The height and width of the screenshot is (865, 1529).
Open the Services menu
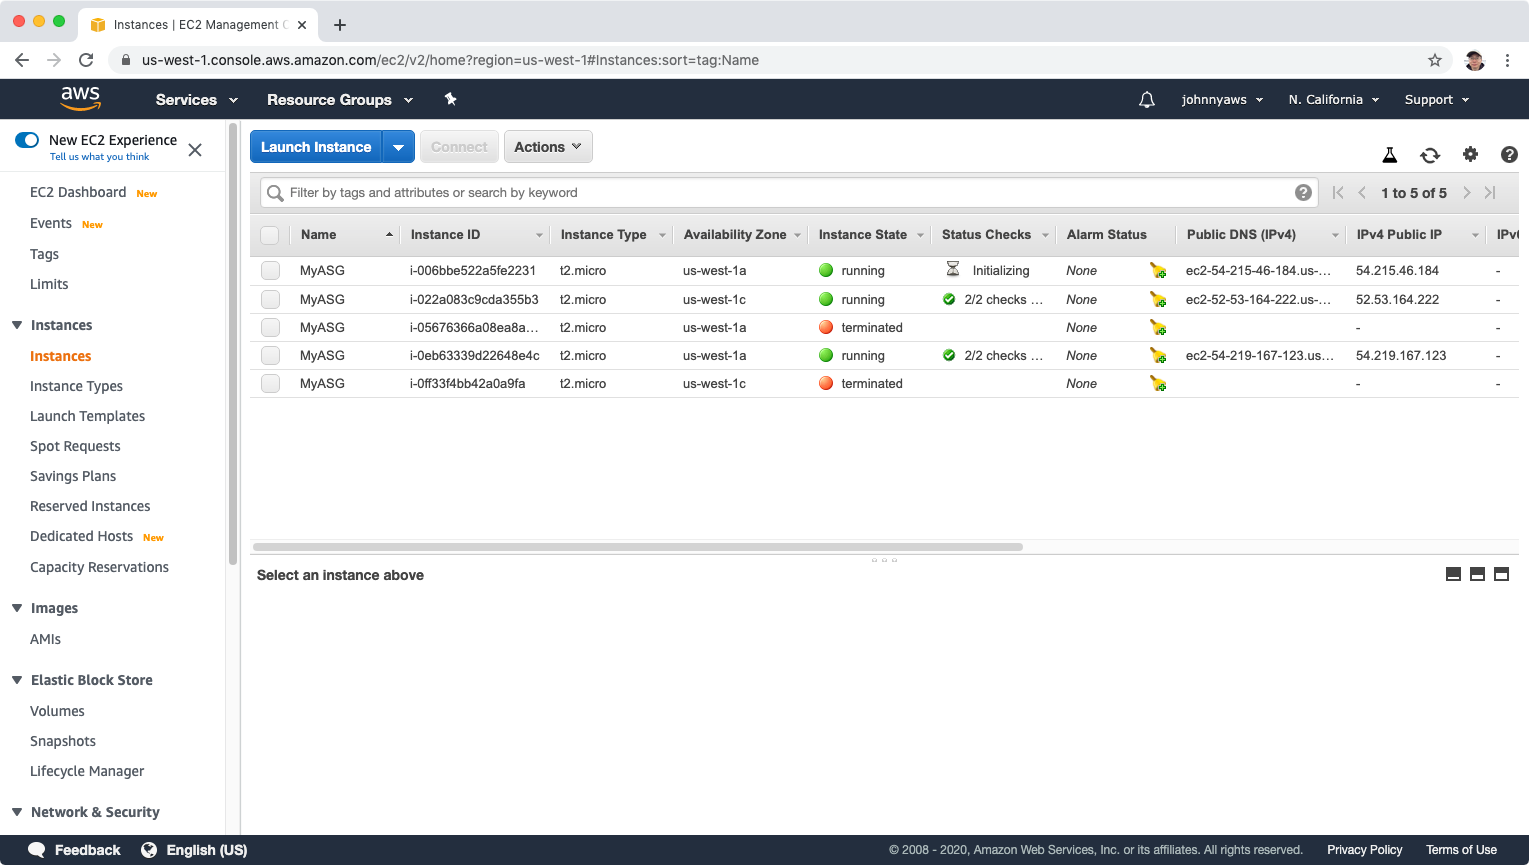tap(197, 100)
